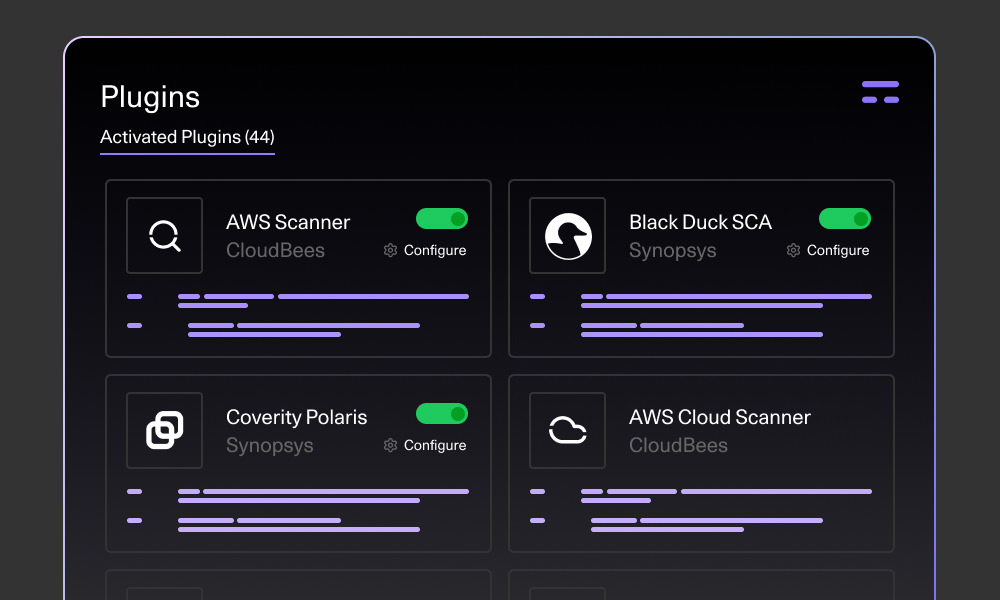Viewport: 1000px width, 600px height.
Task: Click the AWS Scanner plugin title
Action: [288, 222]
